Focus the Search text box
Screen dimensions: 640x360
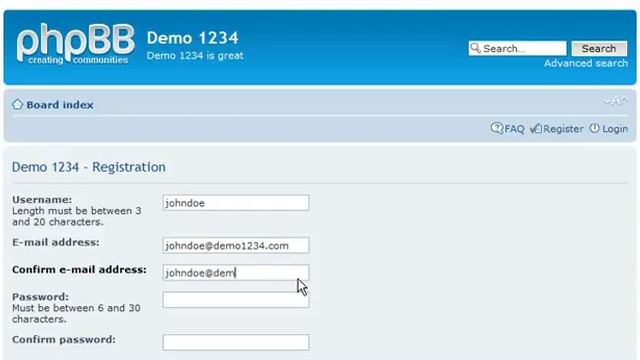coord(518,49)
